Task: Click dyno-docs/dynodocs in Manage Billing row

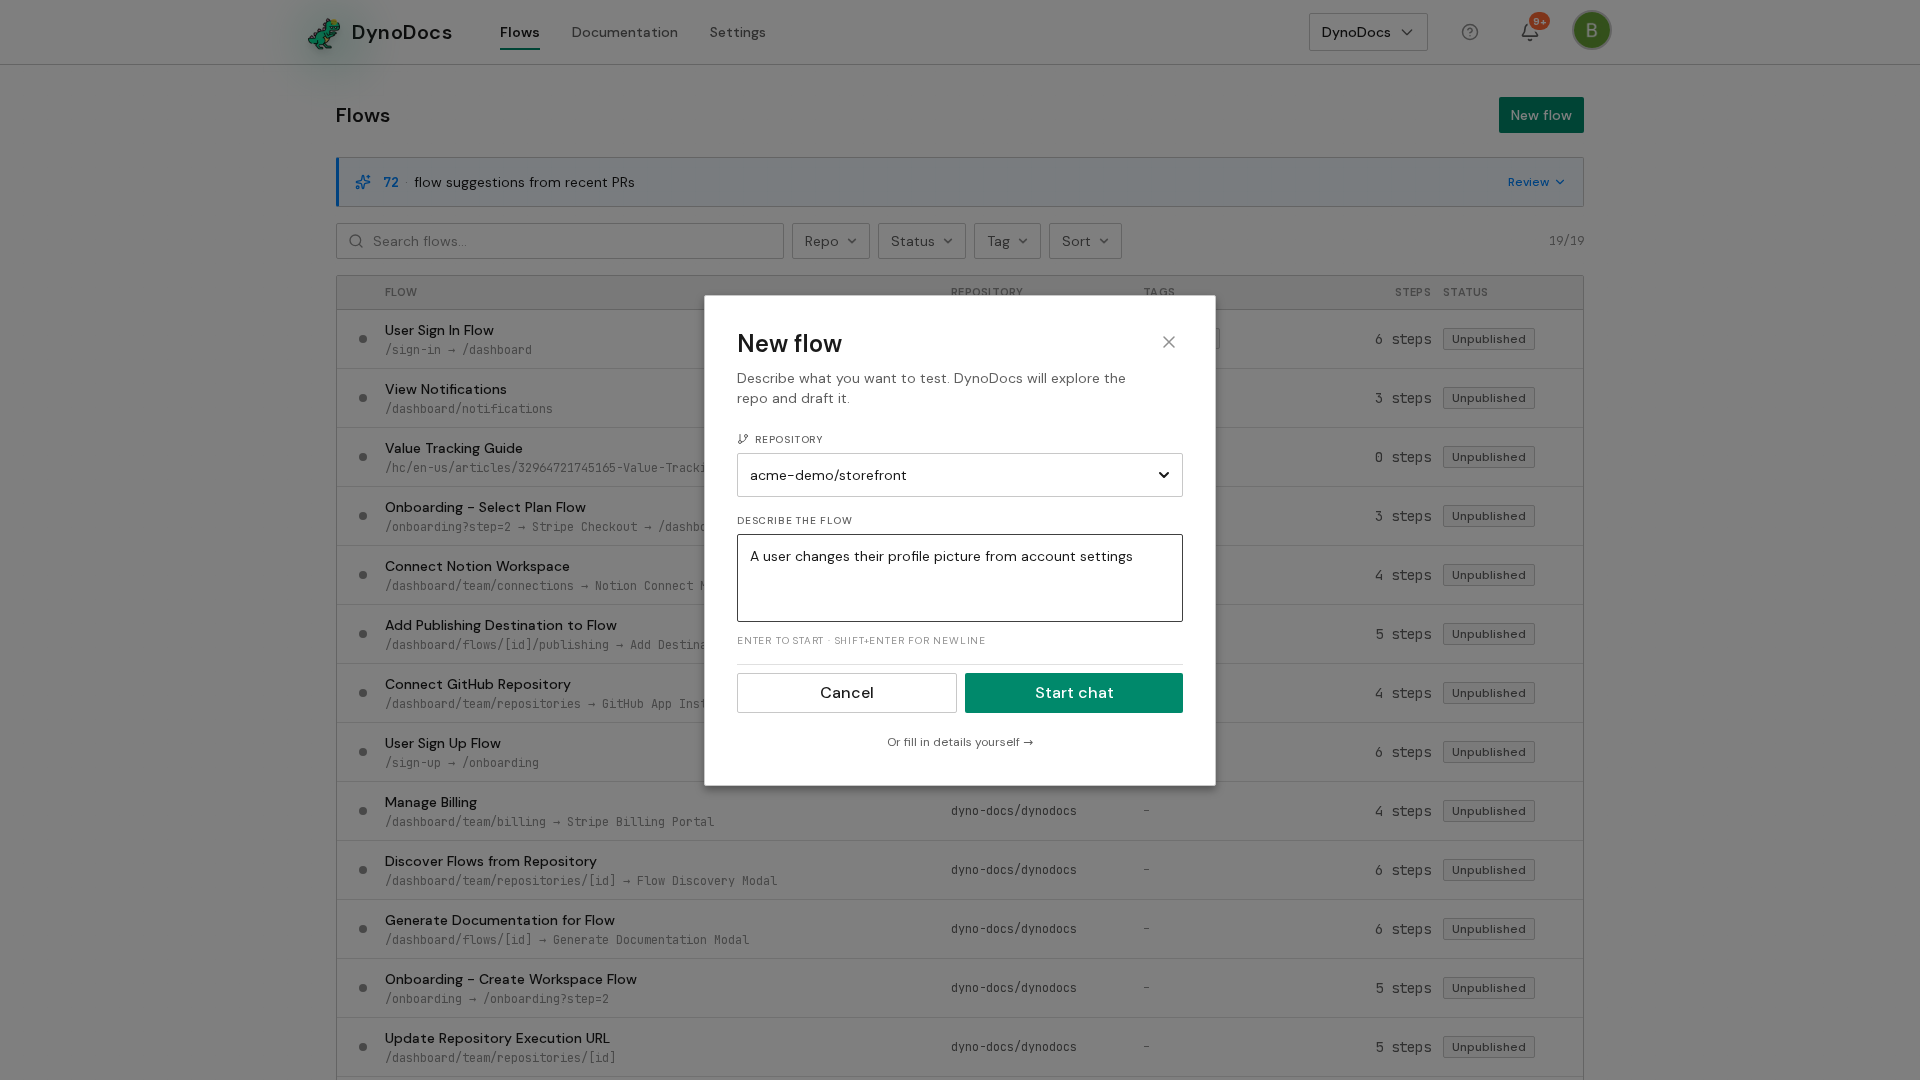Action: coord(1013,811)
